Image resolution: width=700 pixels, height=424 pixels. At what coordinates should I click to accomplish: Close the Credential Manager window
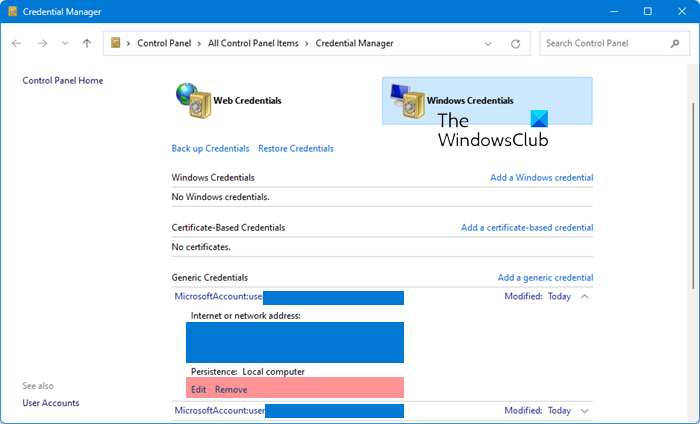tap(682, 12)
